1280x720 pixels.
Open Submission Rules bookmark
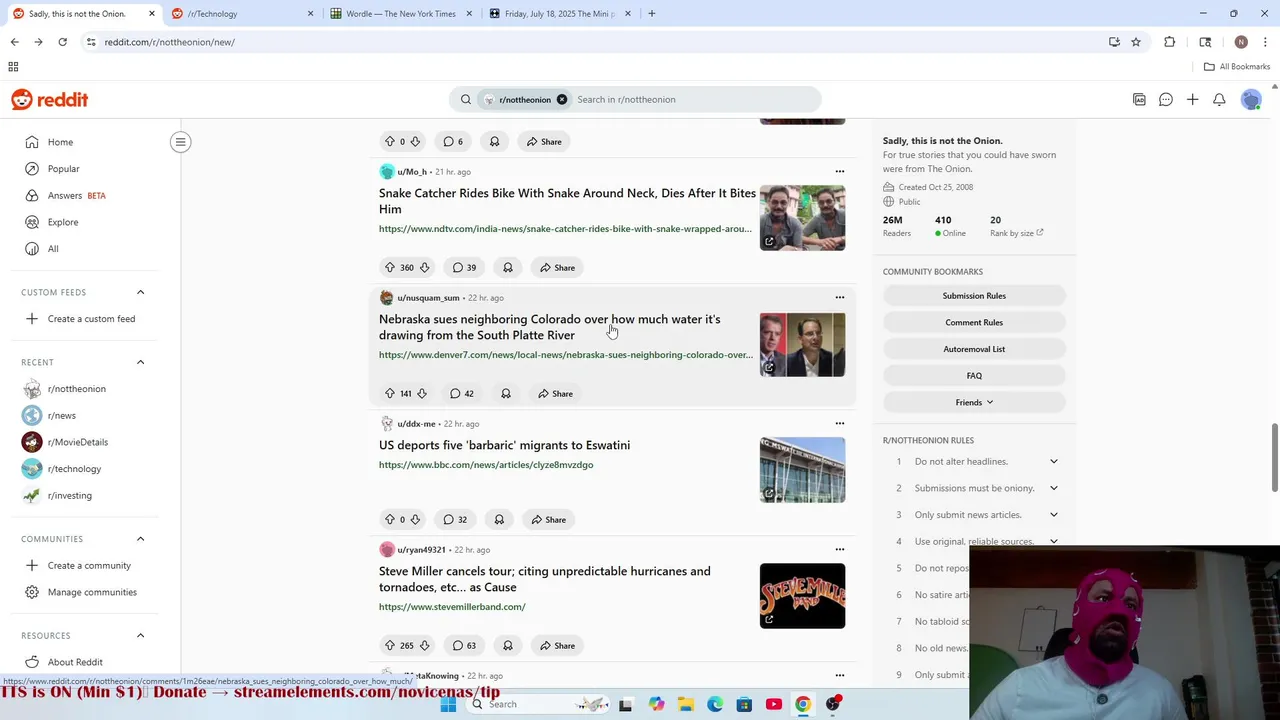coord(974,296)
